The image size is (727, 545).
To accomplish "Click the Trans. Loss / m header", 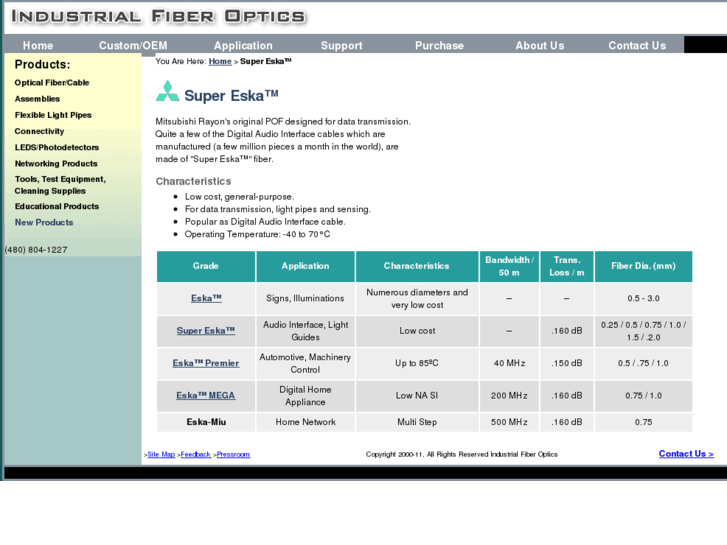I will (x=567, y=266).
